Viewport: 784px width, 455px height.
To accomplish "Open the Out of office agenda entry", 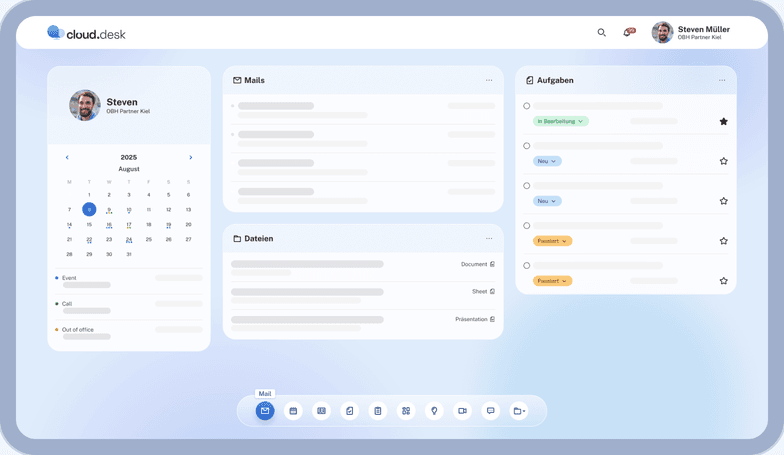I will 129,334.
